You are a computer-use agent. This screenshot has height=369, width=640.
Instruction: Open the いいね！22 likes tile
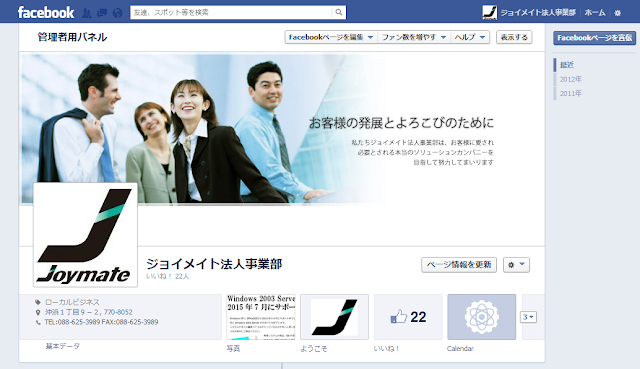coord(408,317)
